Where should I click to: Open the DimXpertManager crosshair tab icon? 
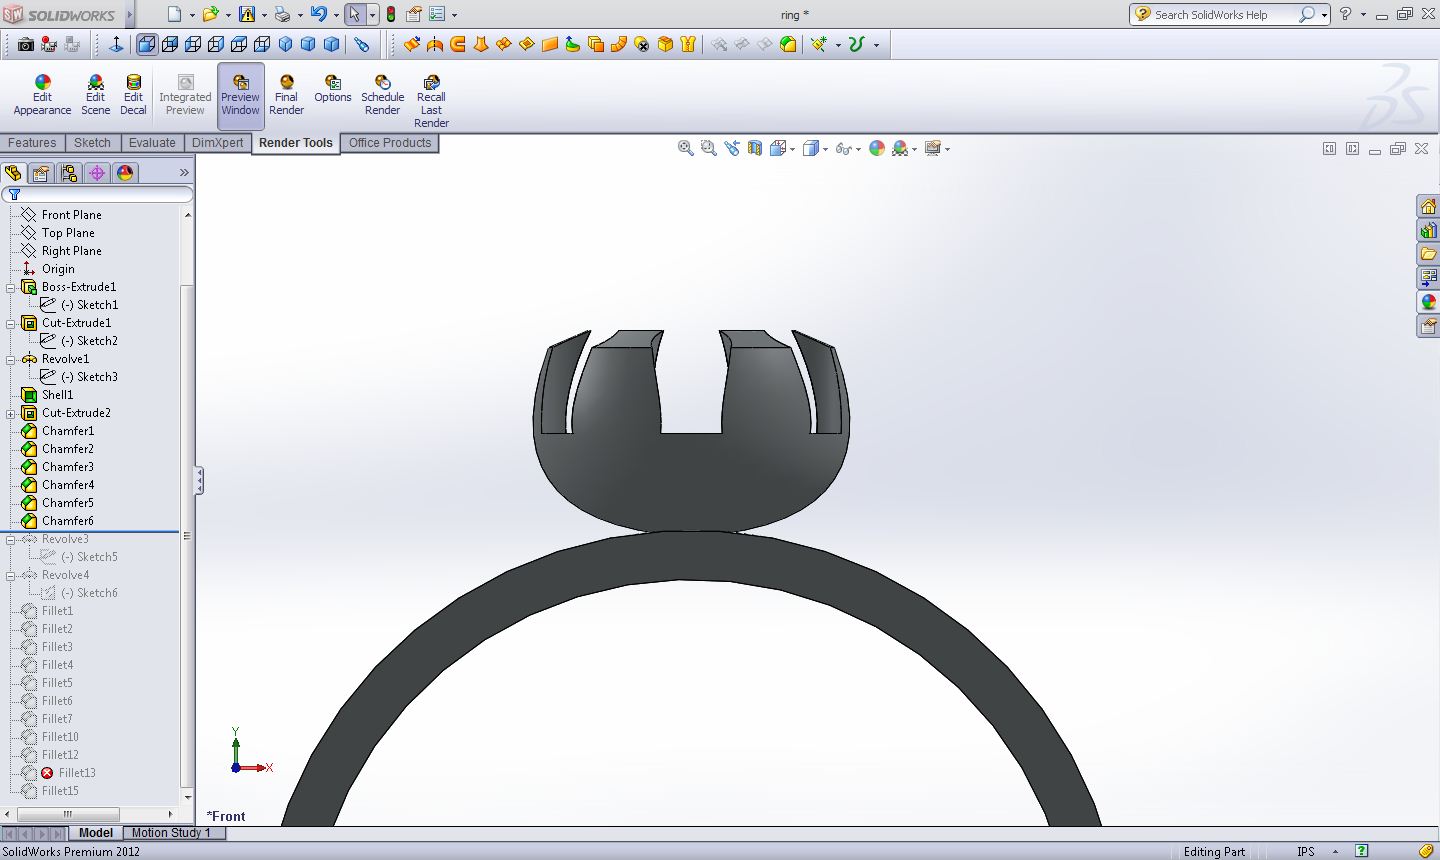click(x=97, y=173)
